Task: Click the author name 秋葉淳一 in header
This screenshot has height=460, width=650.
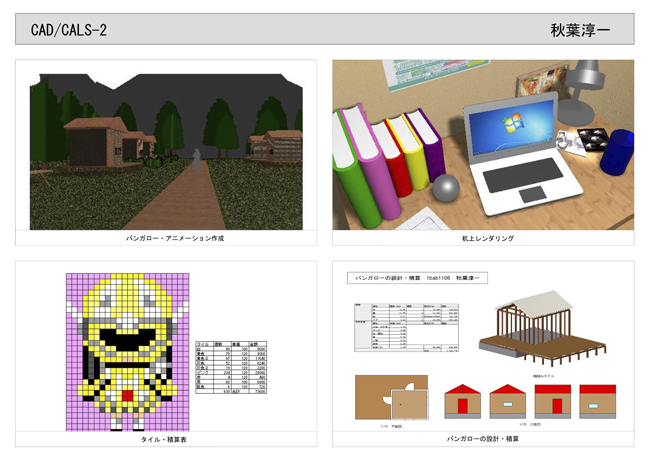Action: [580, 30]
